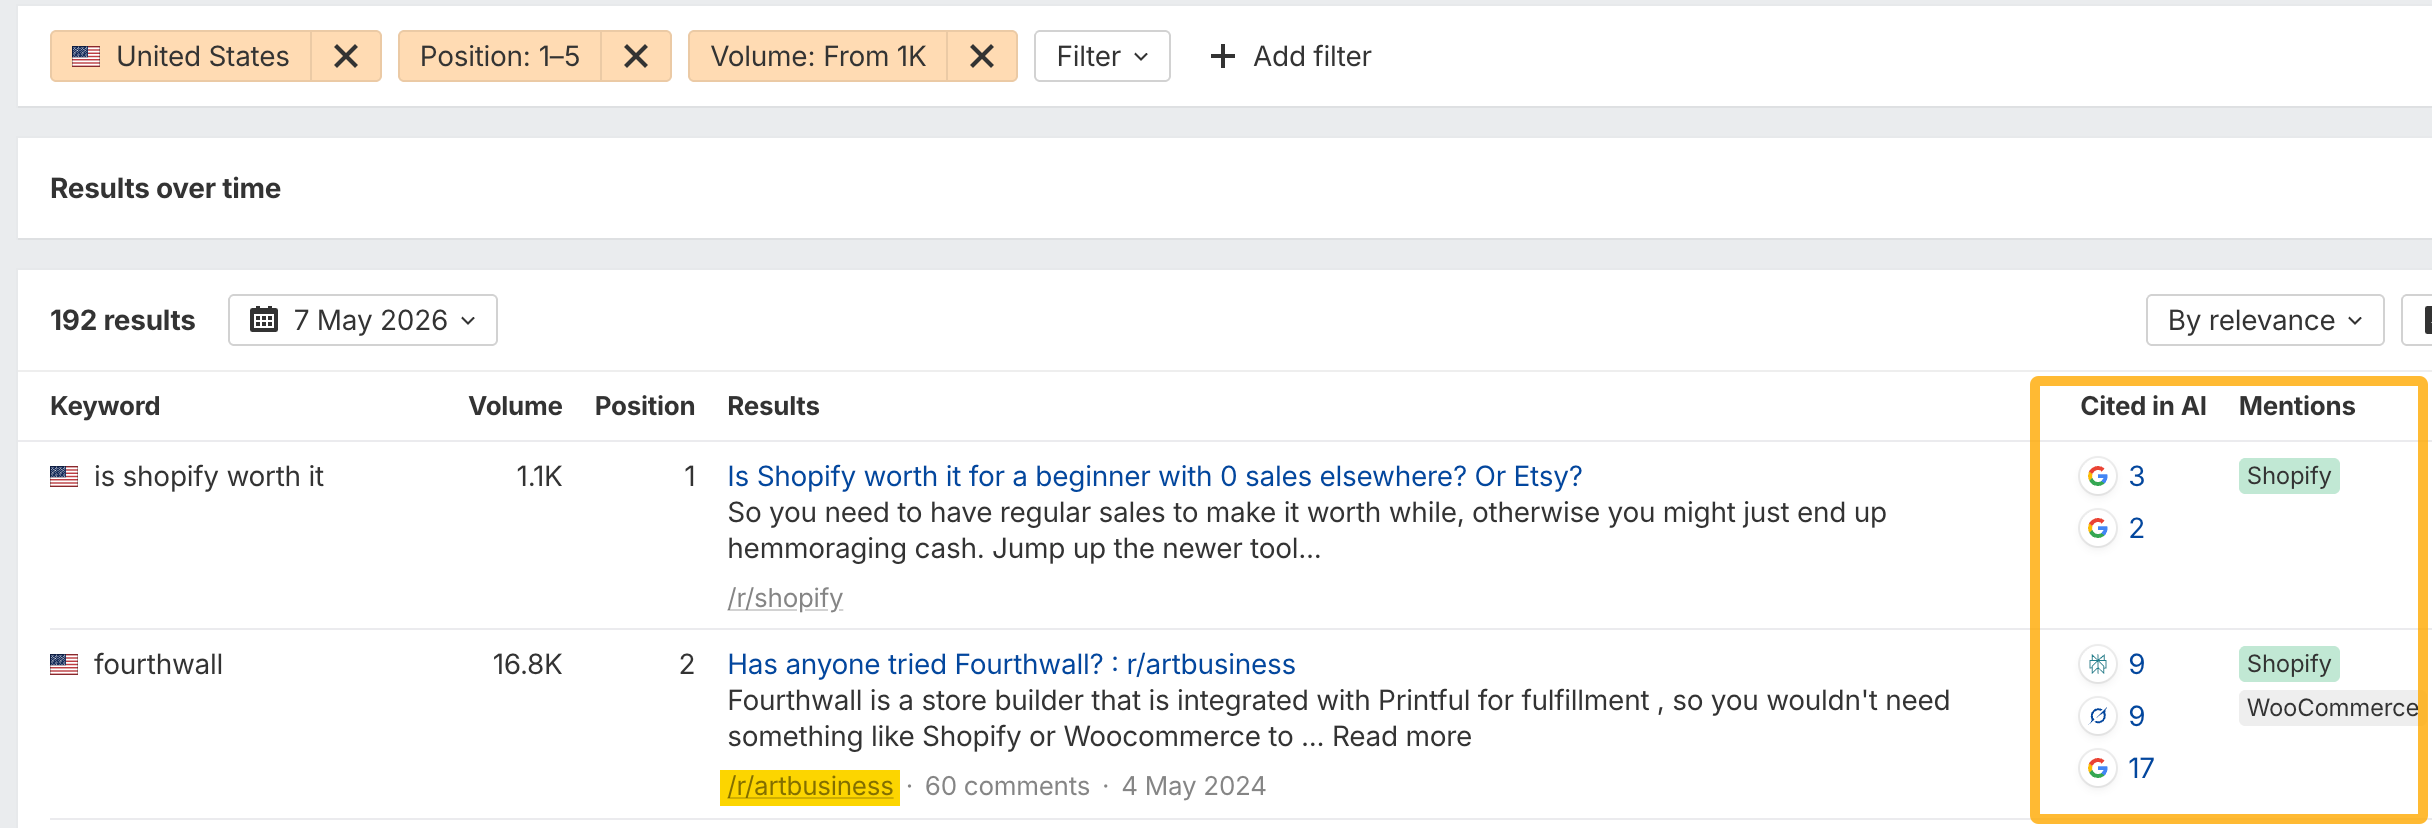This screenshot has width=2432, height=828.
Task: Edit the Position: 1–5 filter
Action: point(500,56)
